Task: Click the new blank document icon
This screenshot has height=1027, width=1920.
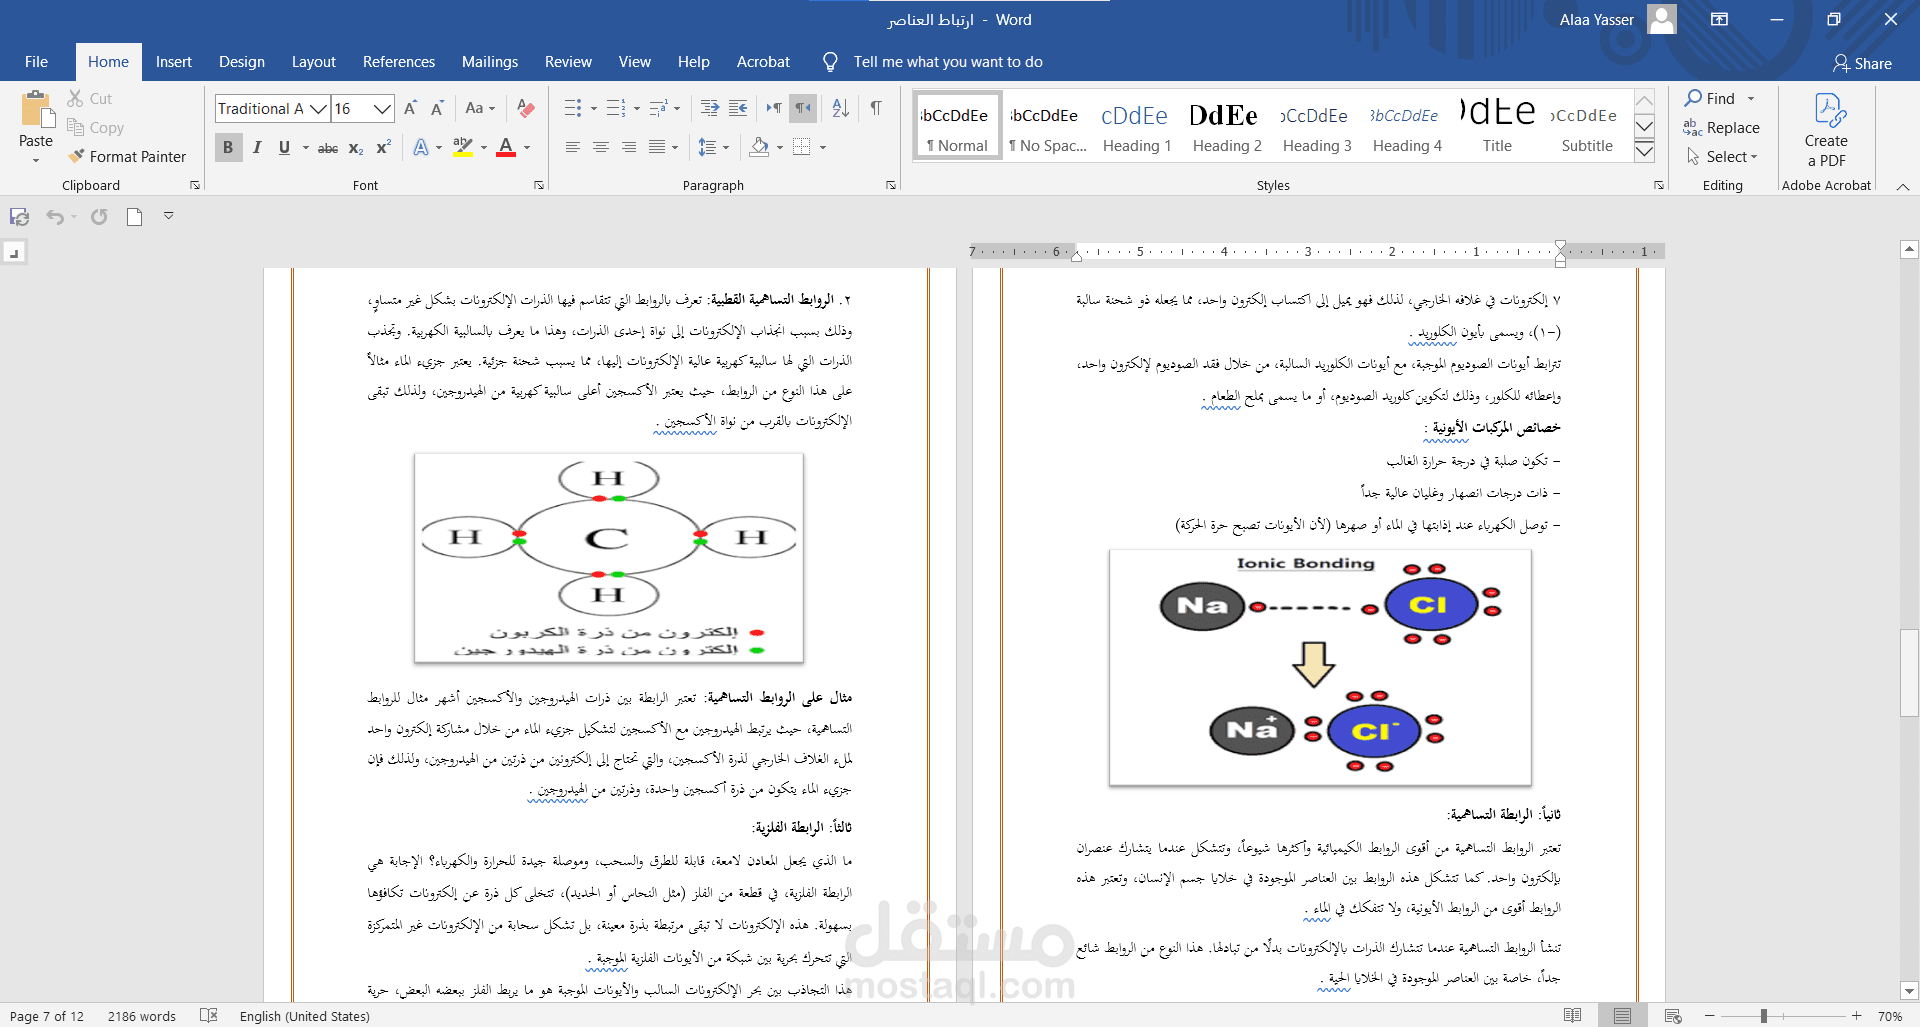Action: coord(134,217)
